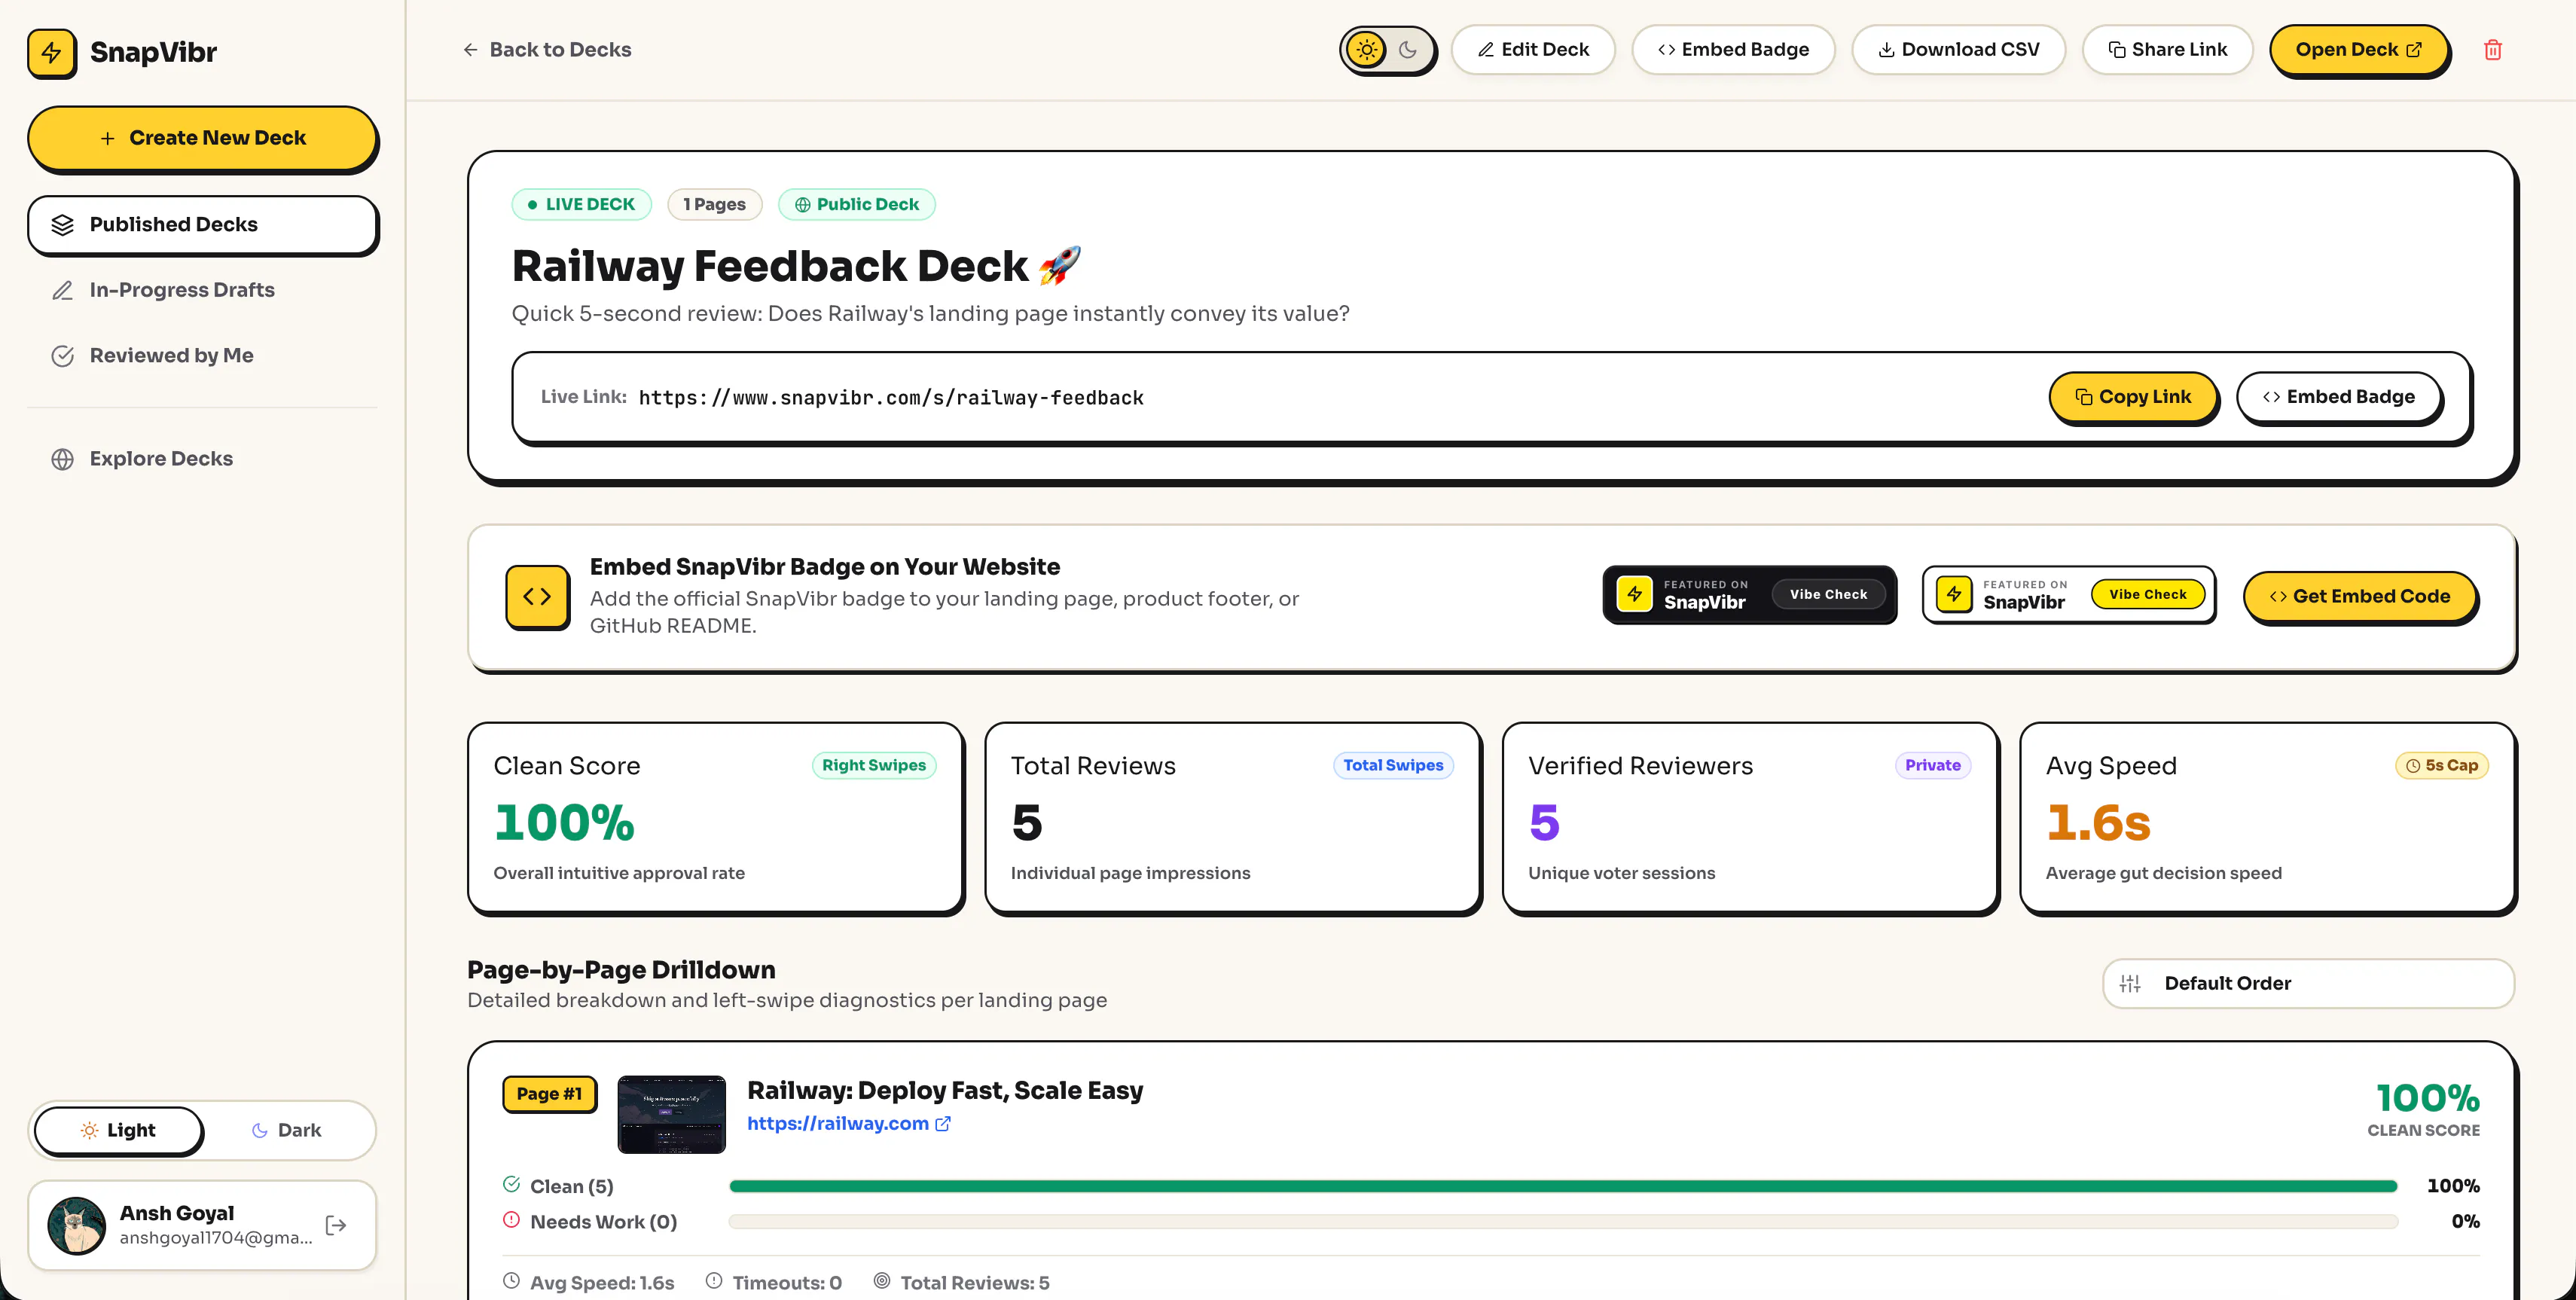Image resolution: width=2576 pixels, height=1300 pixels.
Task: Click Ansh Goyal's profile avatar
Action: pyautogui.click(x=77, y=1225)
